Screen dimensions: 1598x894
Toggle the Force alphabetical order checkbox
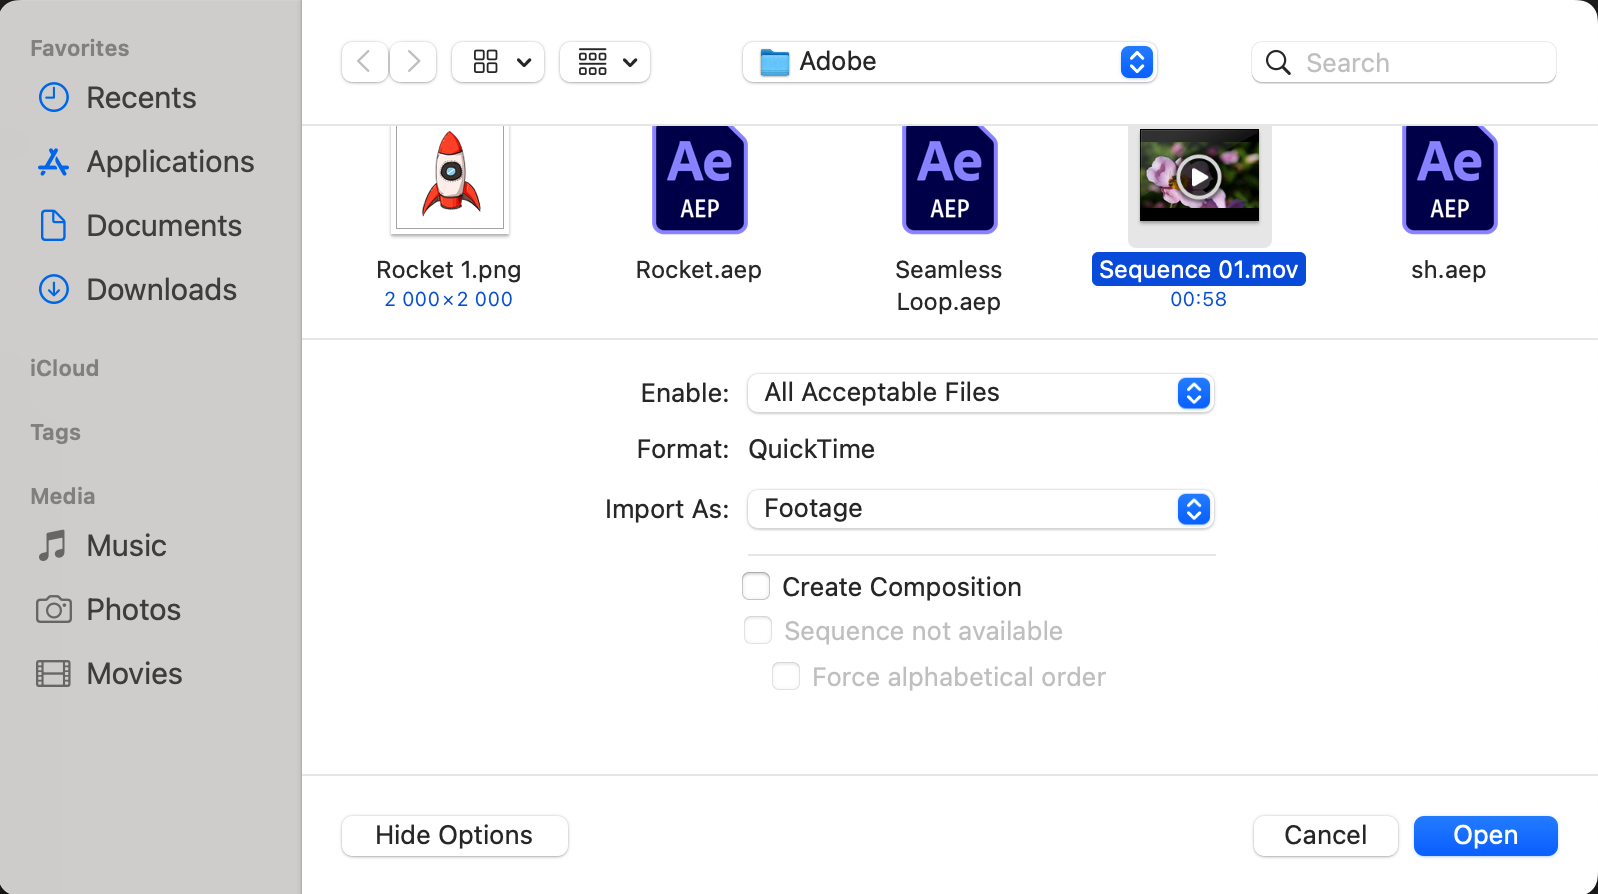[x=786, y=677]
